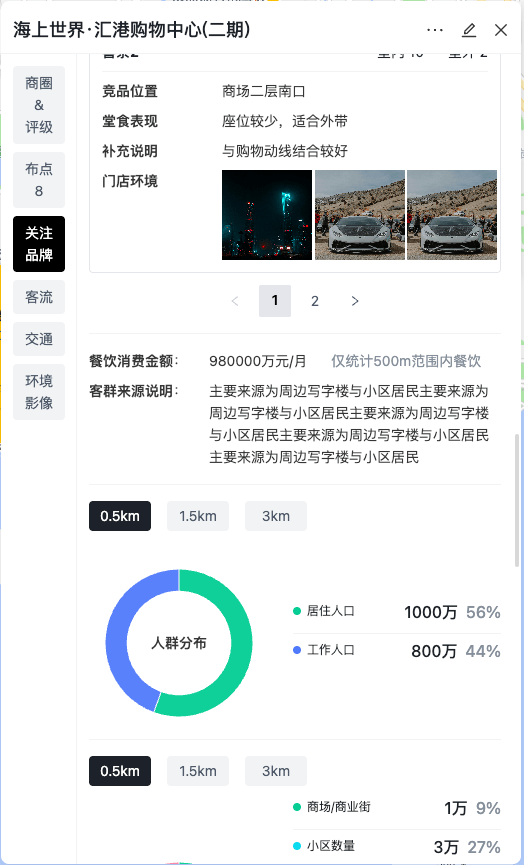Switch to 布点 8 sidebar tab
This screenshot has height=865, width=524.
(x=39, y=180)
